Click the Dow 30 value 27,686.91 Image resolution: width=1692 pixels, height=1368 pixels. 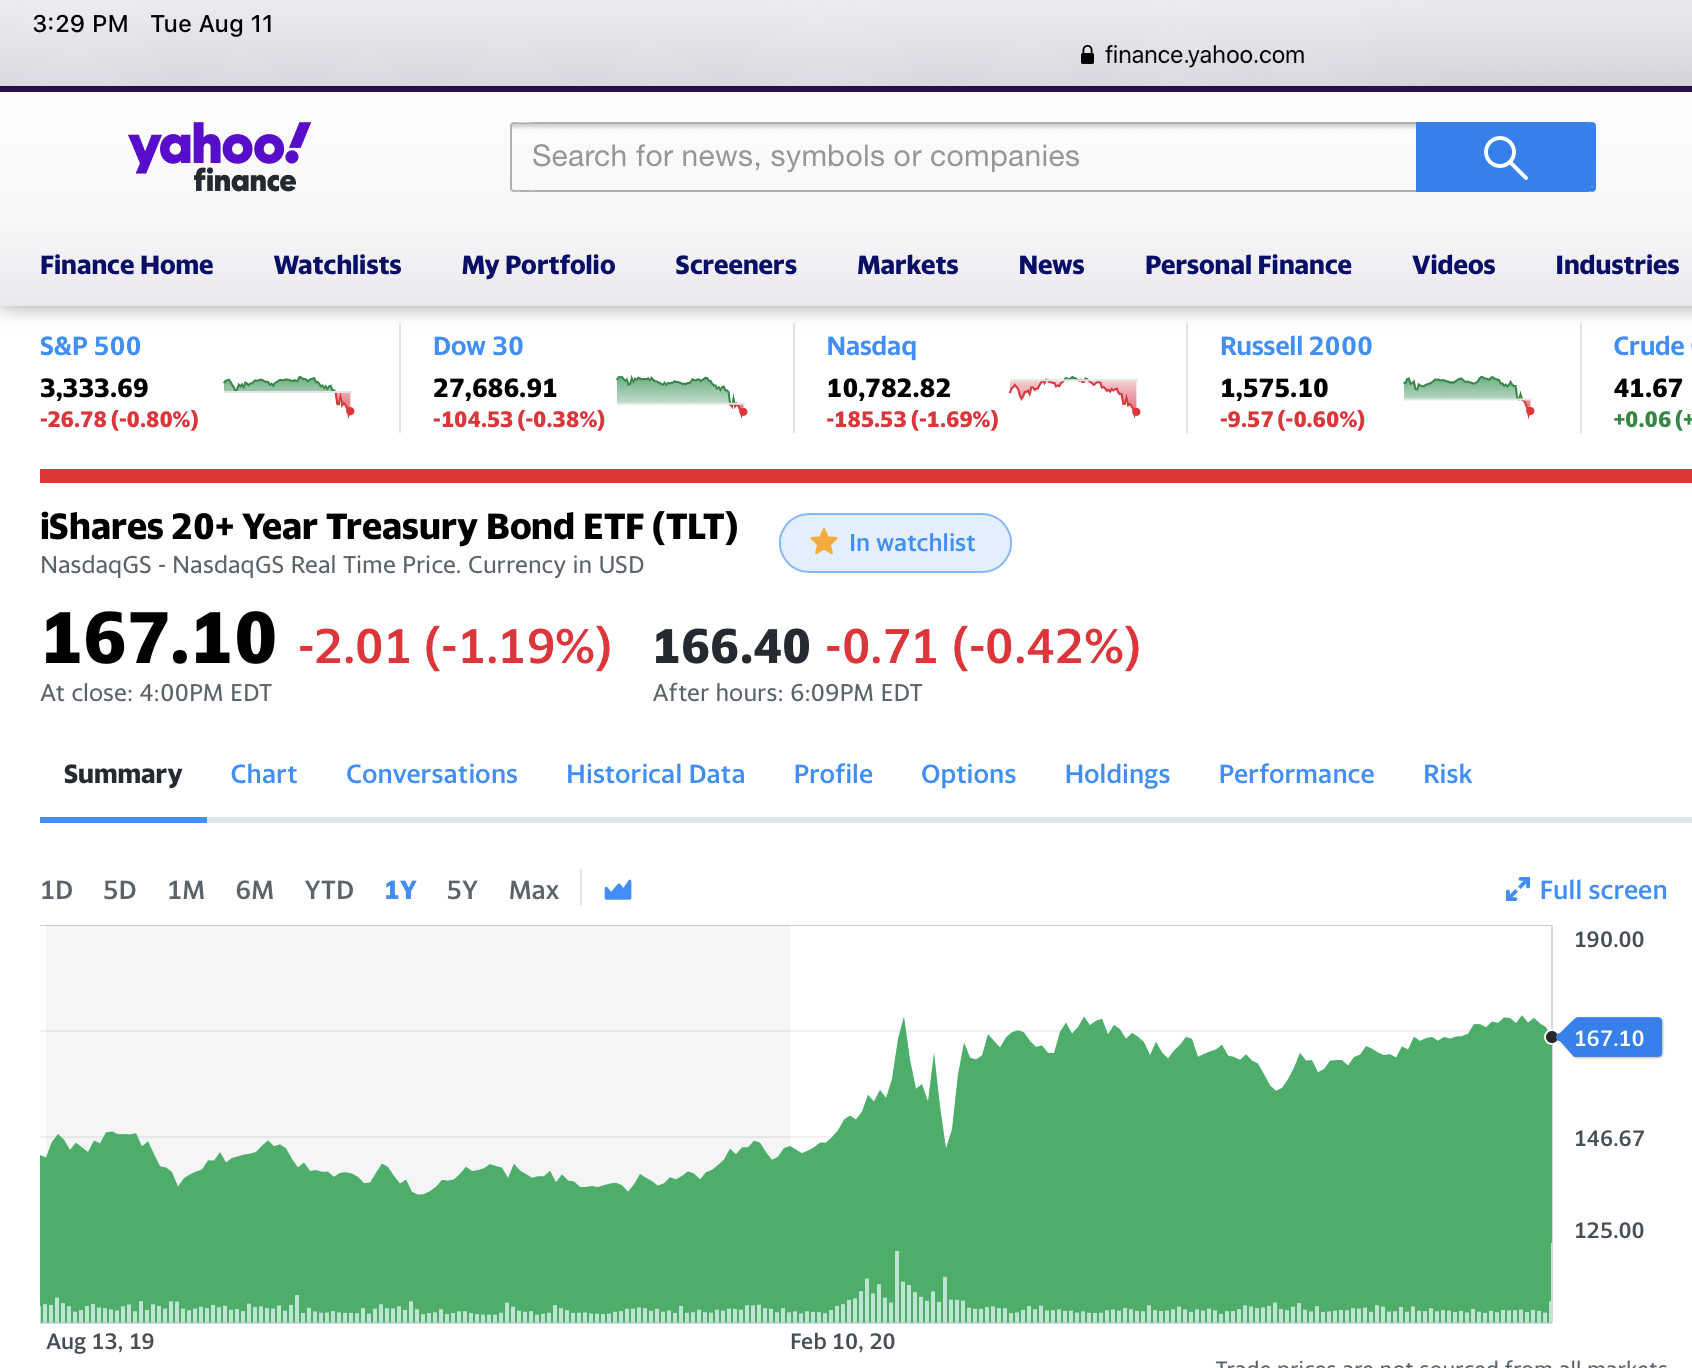[x=495, y=388]
